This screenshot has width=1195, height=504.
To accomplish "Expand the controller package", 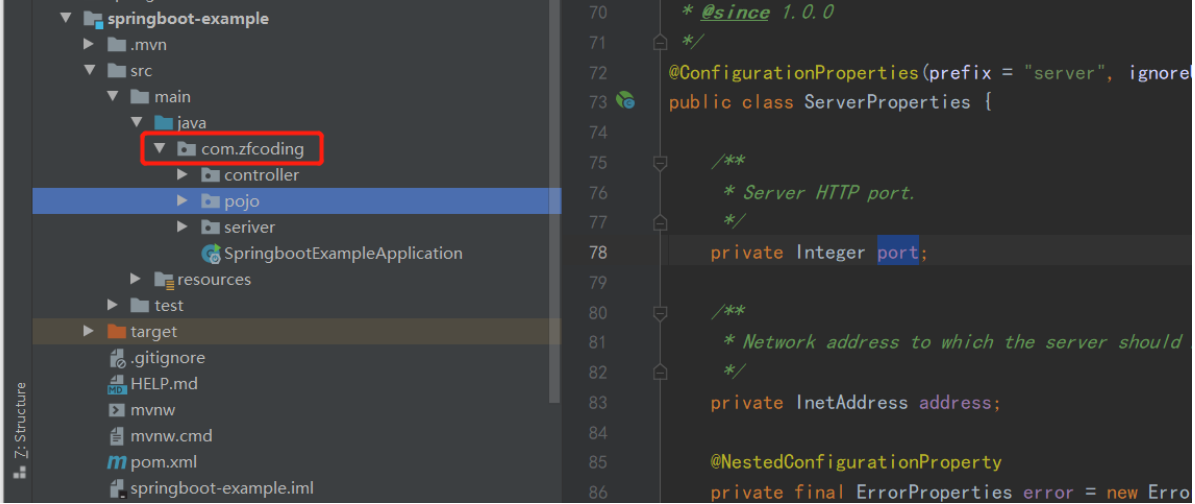I will coord(182,175).
